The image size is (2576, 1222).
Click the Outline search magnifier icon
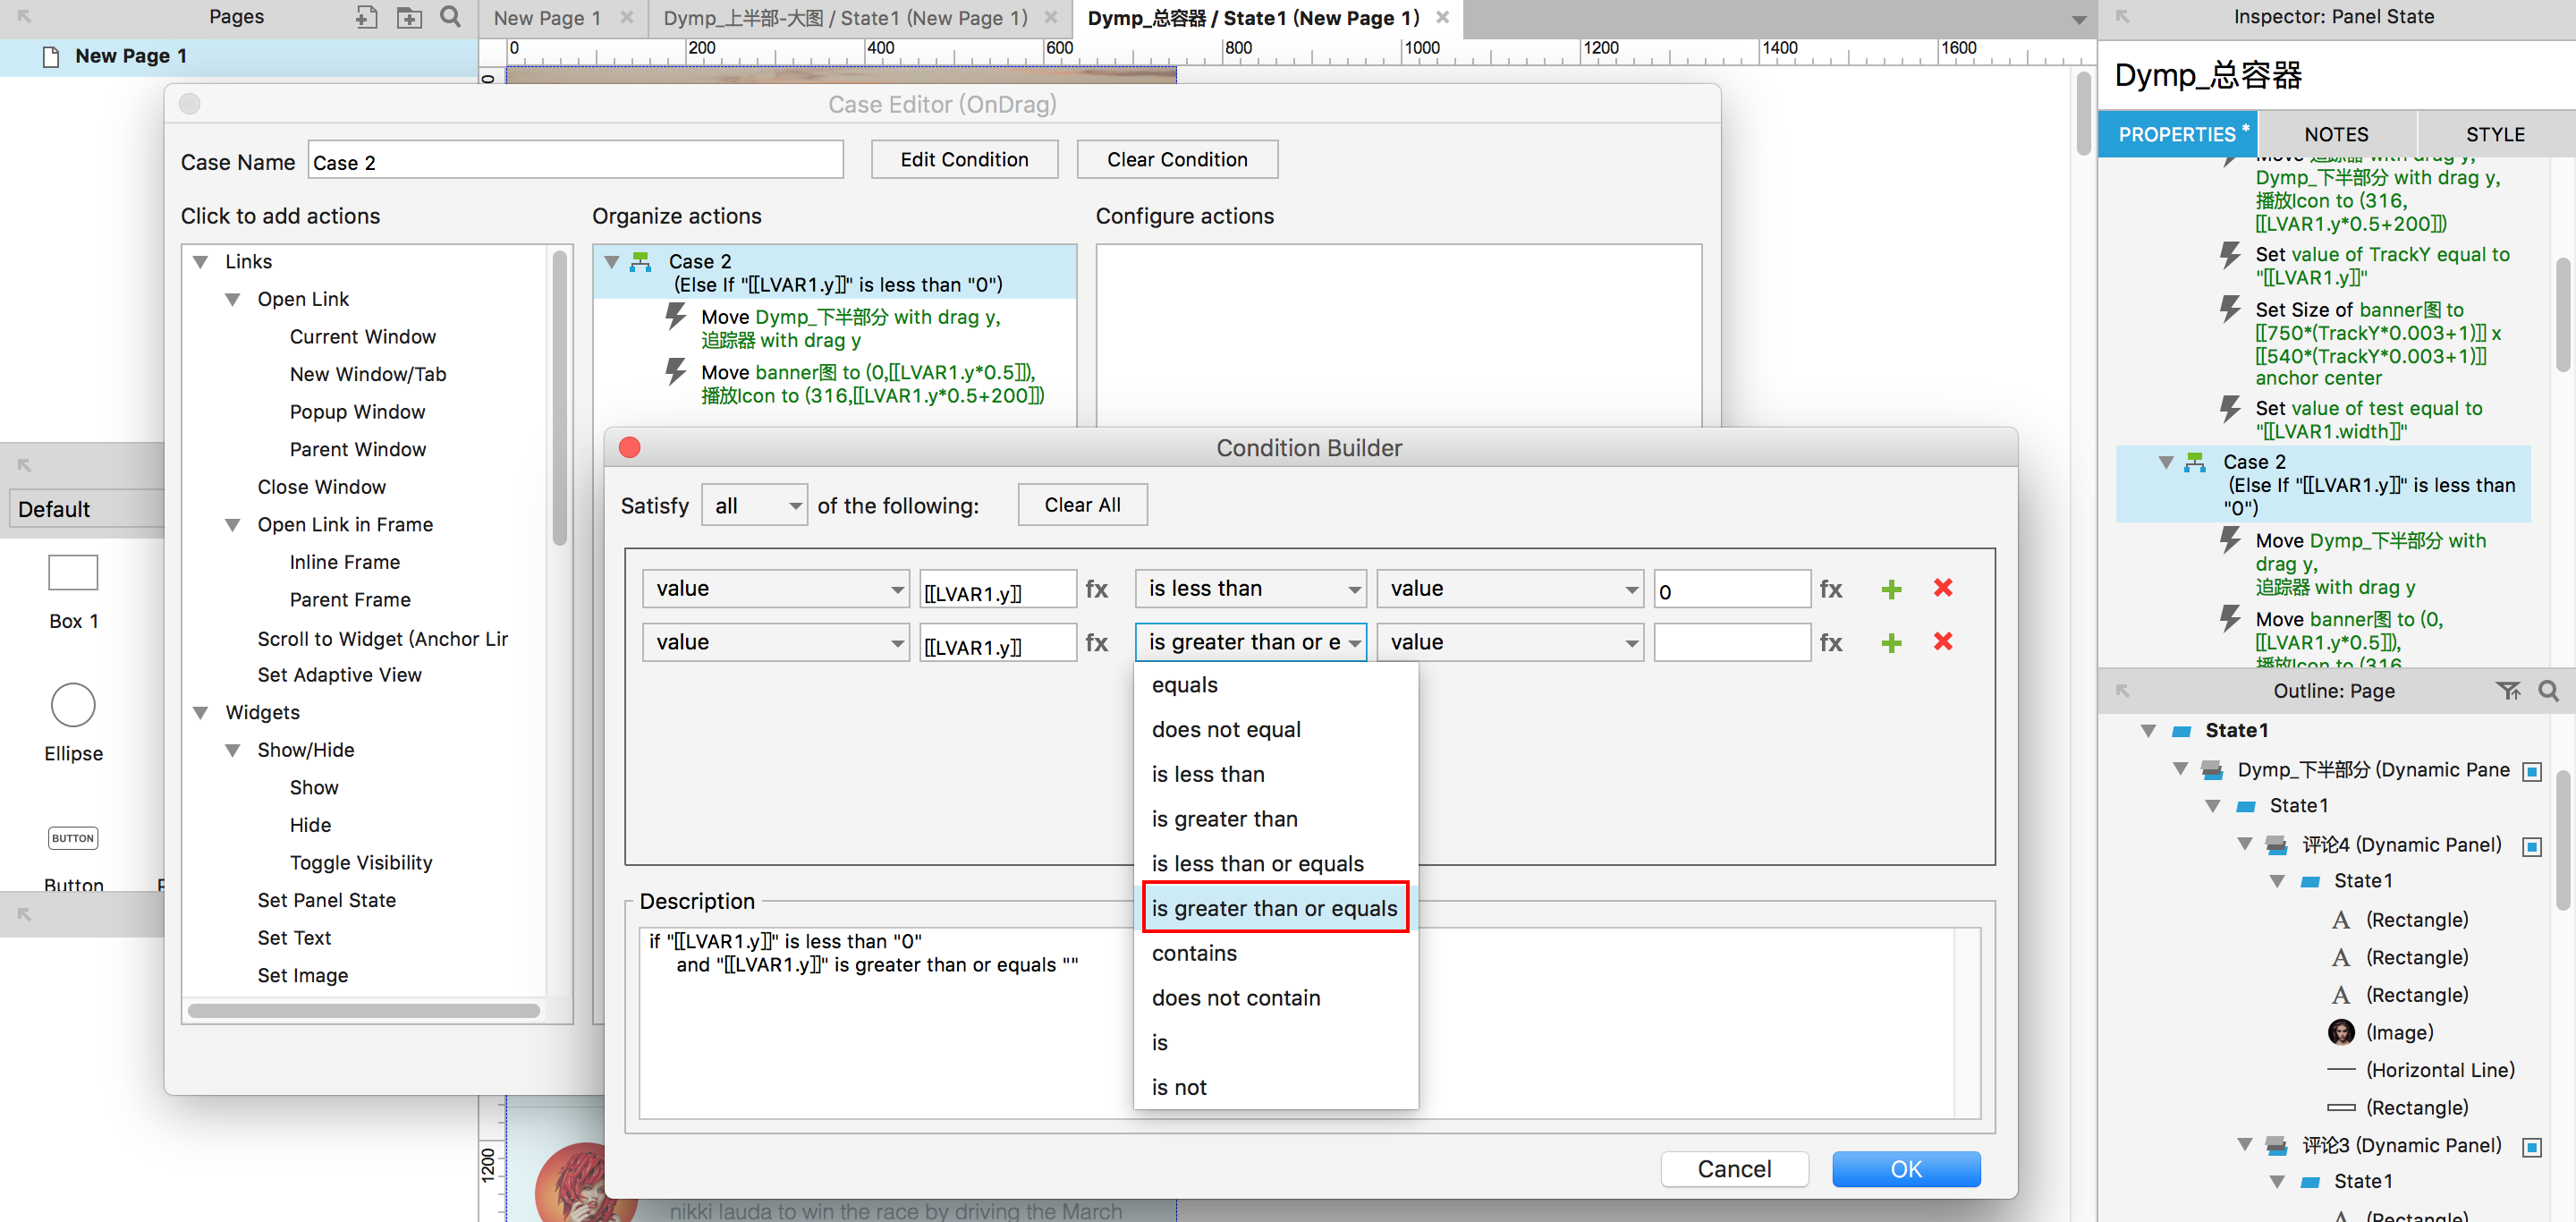(x=2548, y=691)
